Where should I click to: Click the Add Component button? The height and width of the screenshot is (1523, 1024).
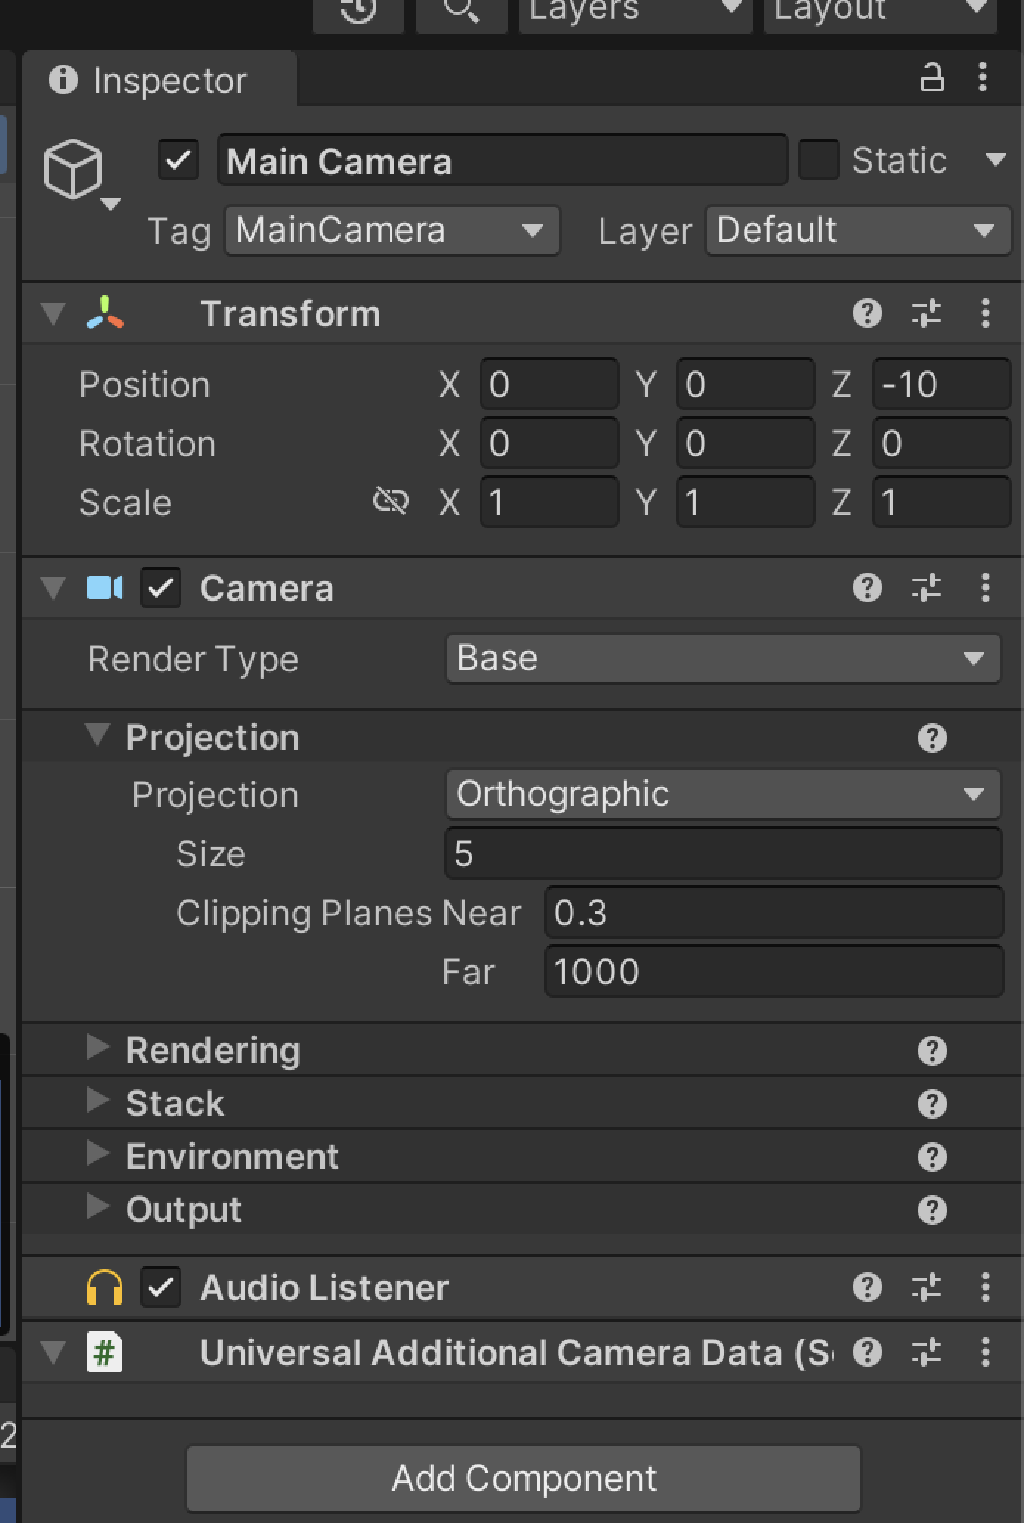point(524,1478)
